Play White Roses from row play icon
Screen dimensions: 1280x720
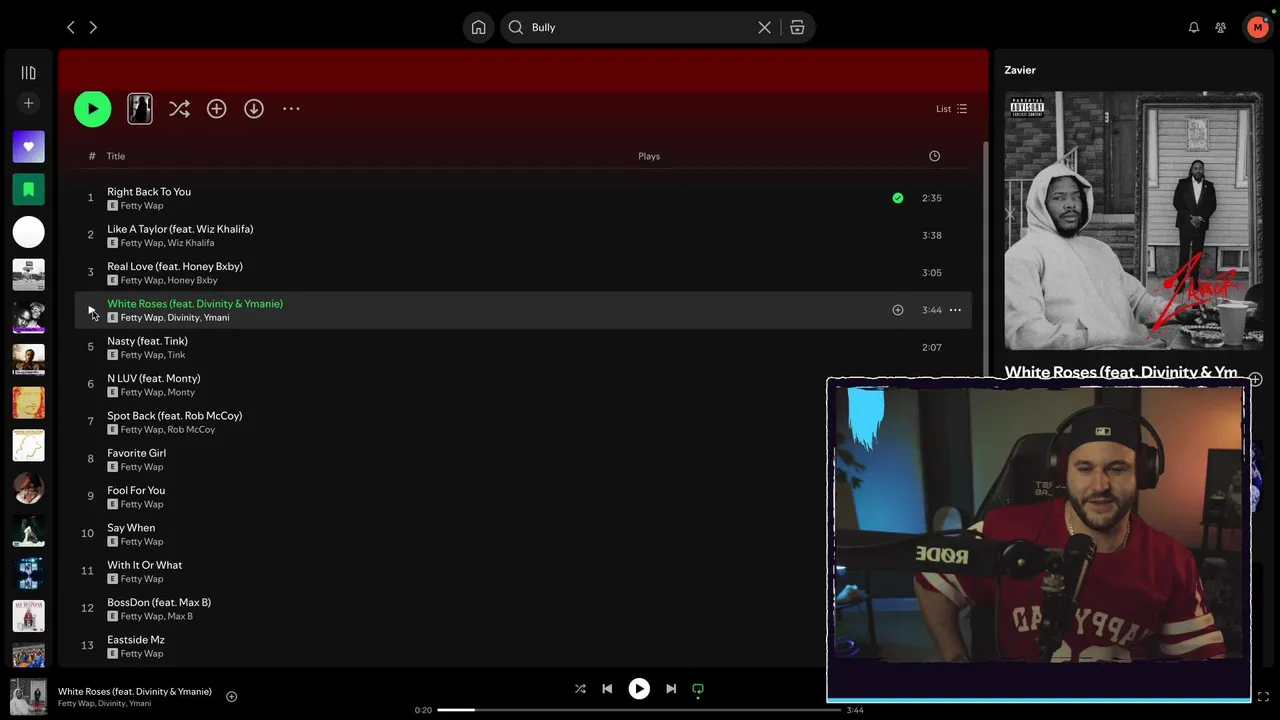90,310
